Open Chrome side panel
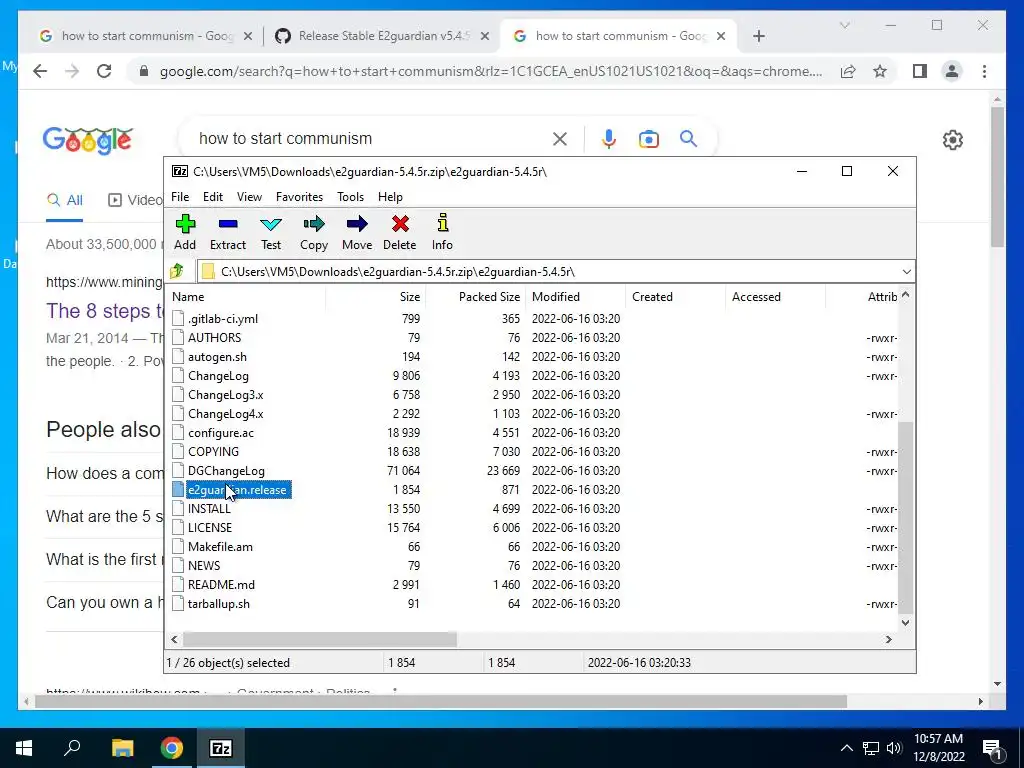The image size is (1024, 768). click(x=920, y=71)
